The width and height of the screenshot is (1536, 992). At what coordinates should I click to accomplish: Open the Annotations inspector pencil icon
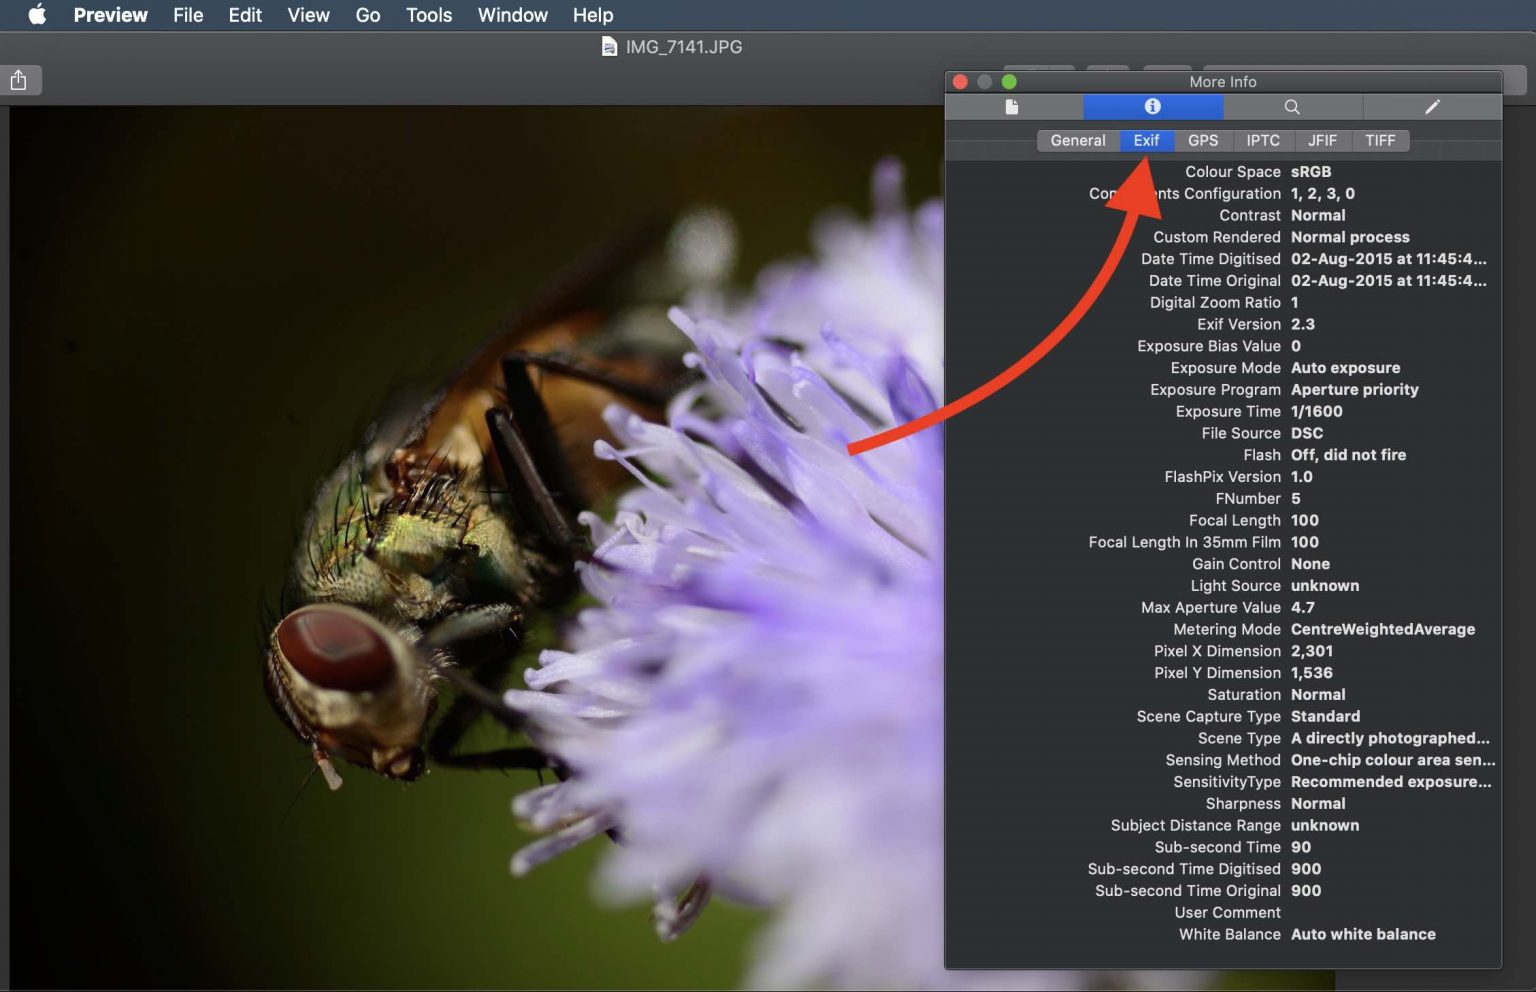click(1432, 107)
